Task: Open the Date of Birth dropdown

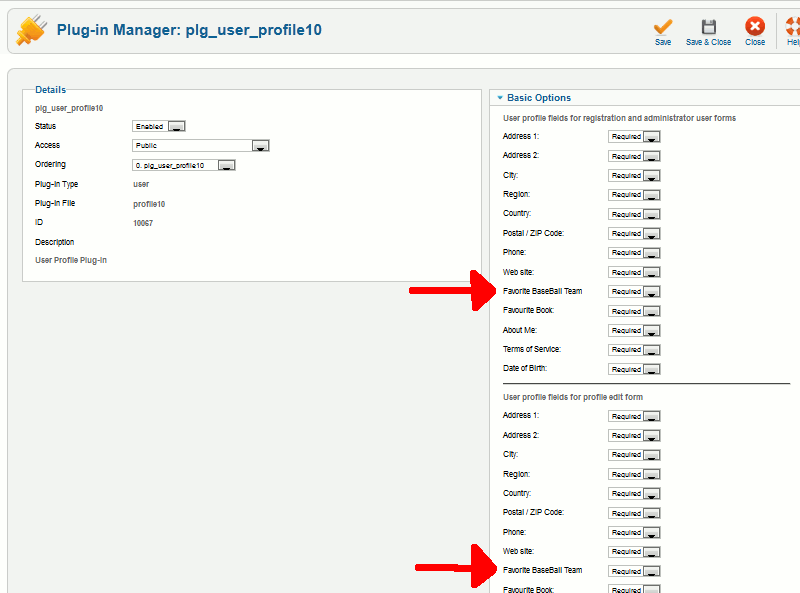Action: point(634,369)
